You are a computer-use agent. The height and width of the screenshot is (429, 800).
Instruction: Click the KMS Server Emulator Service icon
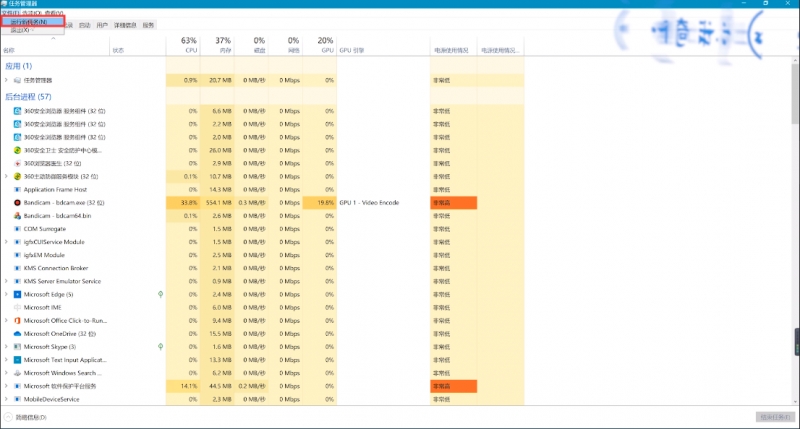[x=17, y=281]
